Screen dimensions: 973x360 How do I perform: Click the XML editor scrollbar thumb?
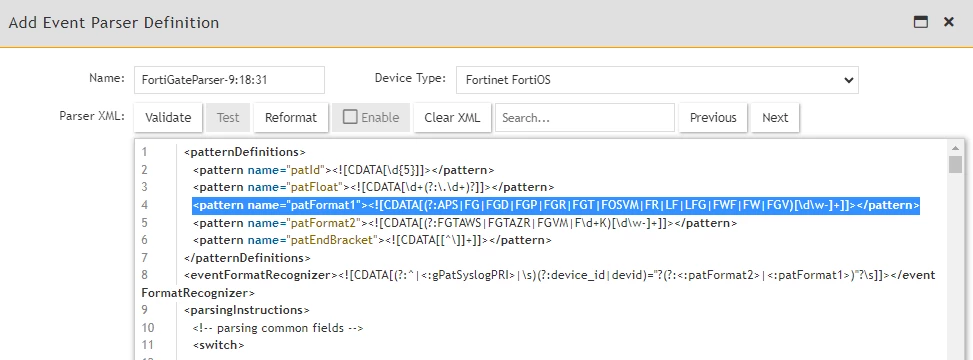(x=955, y=164)
